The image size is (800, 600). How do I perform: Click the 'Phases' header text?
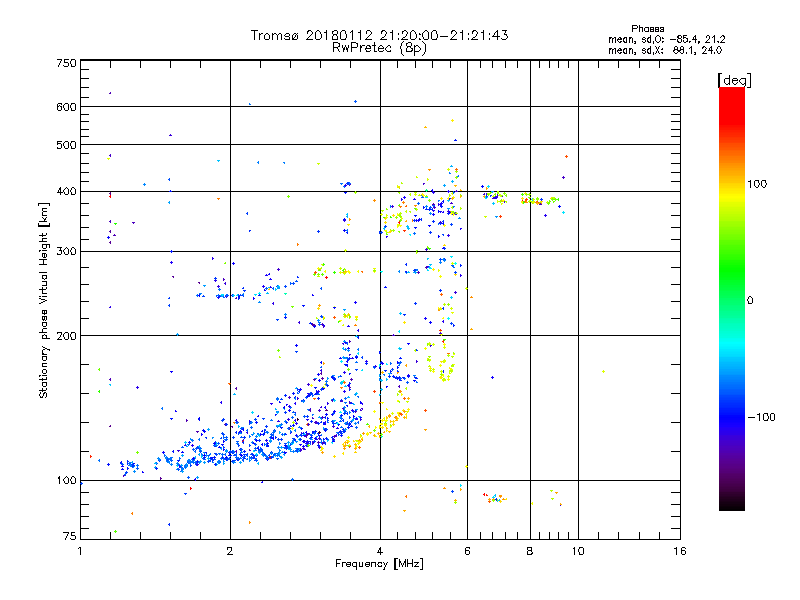coord(647,29)
